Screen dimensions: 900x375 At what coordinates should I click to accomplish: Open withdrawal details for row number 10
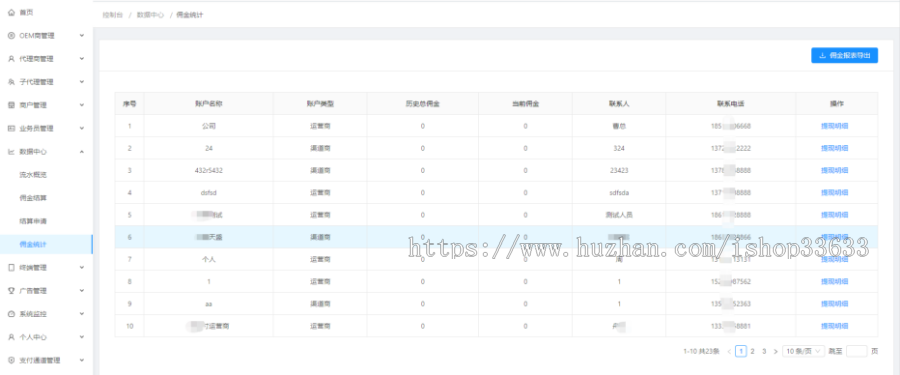835,326
